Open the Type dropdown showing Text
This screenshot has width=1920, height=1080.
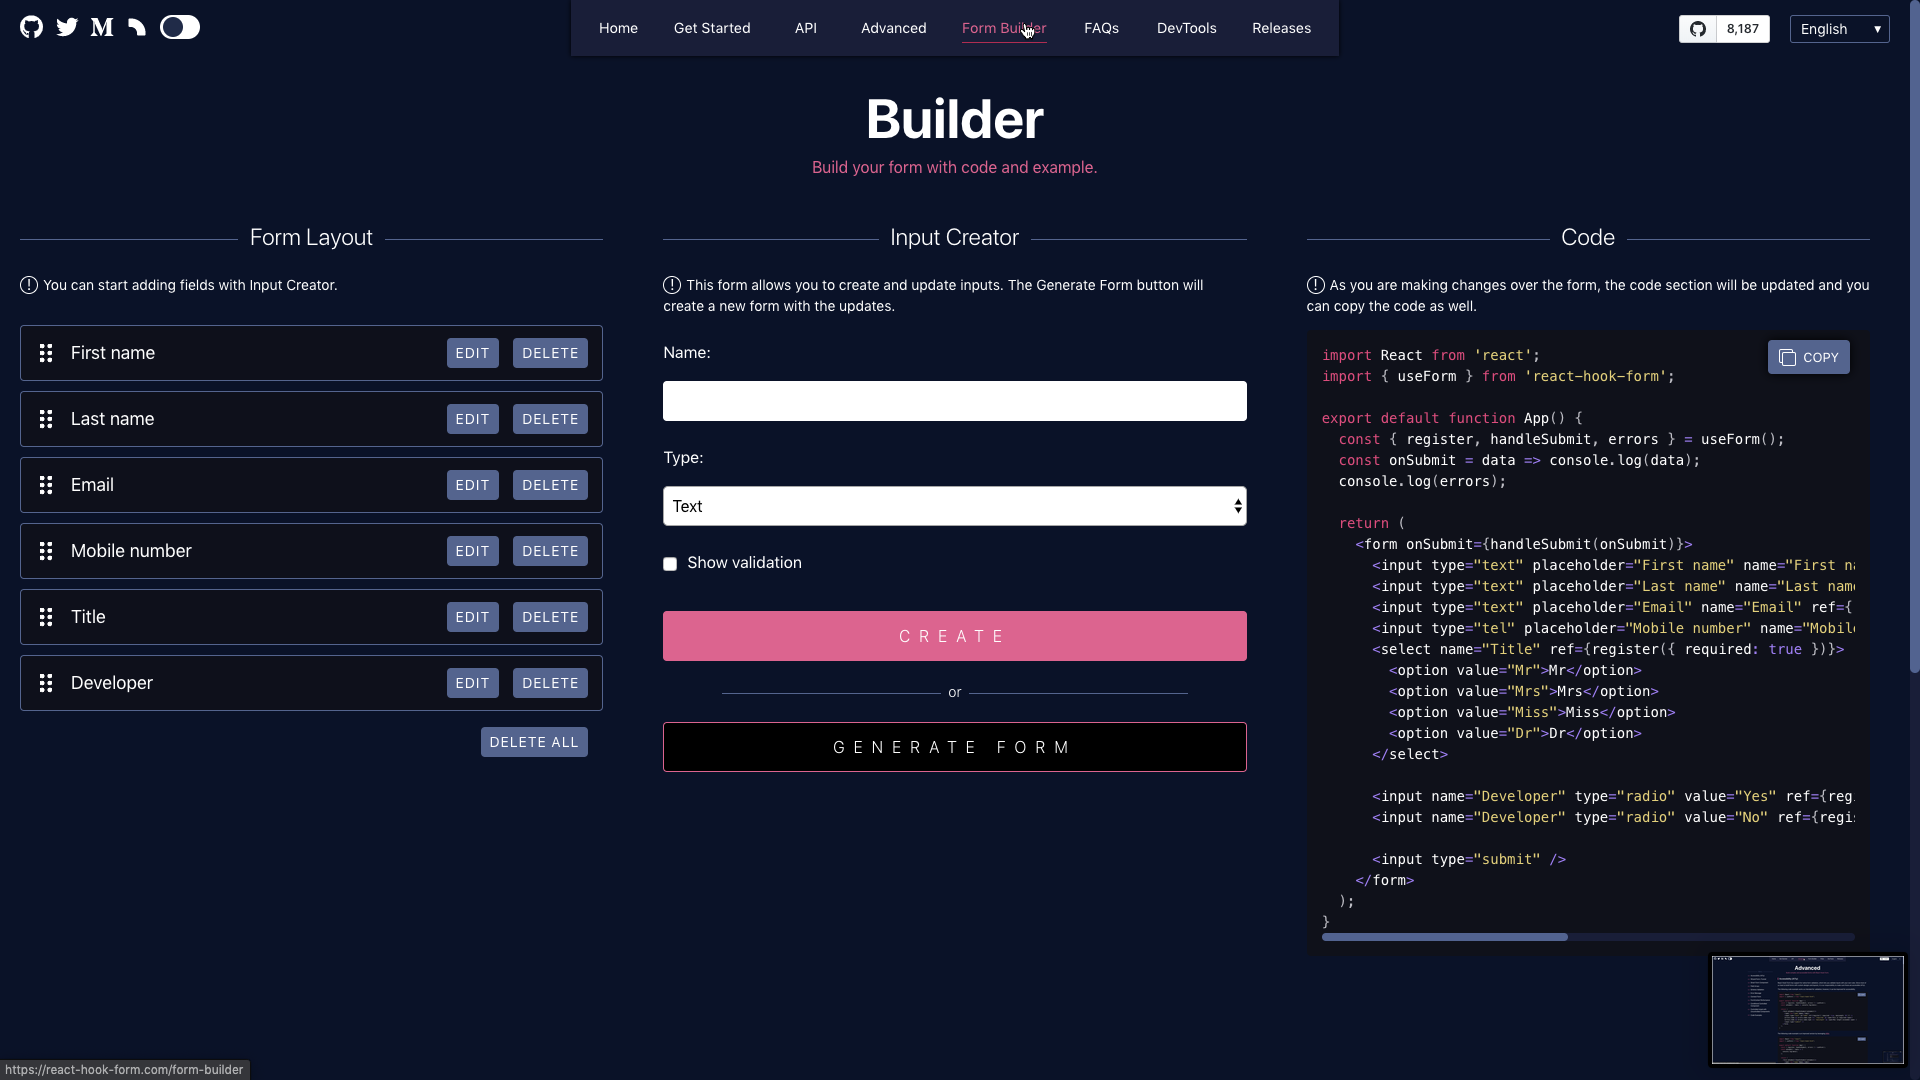click(x=954, y=506)
